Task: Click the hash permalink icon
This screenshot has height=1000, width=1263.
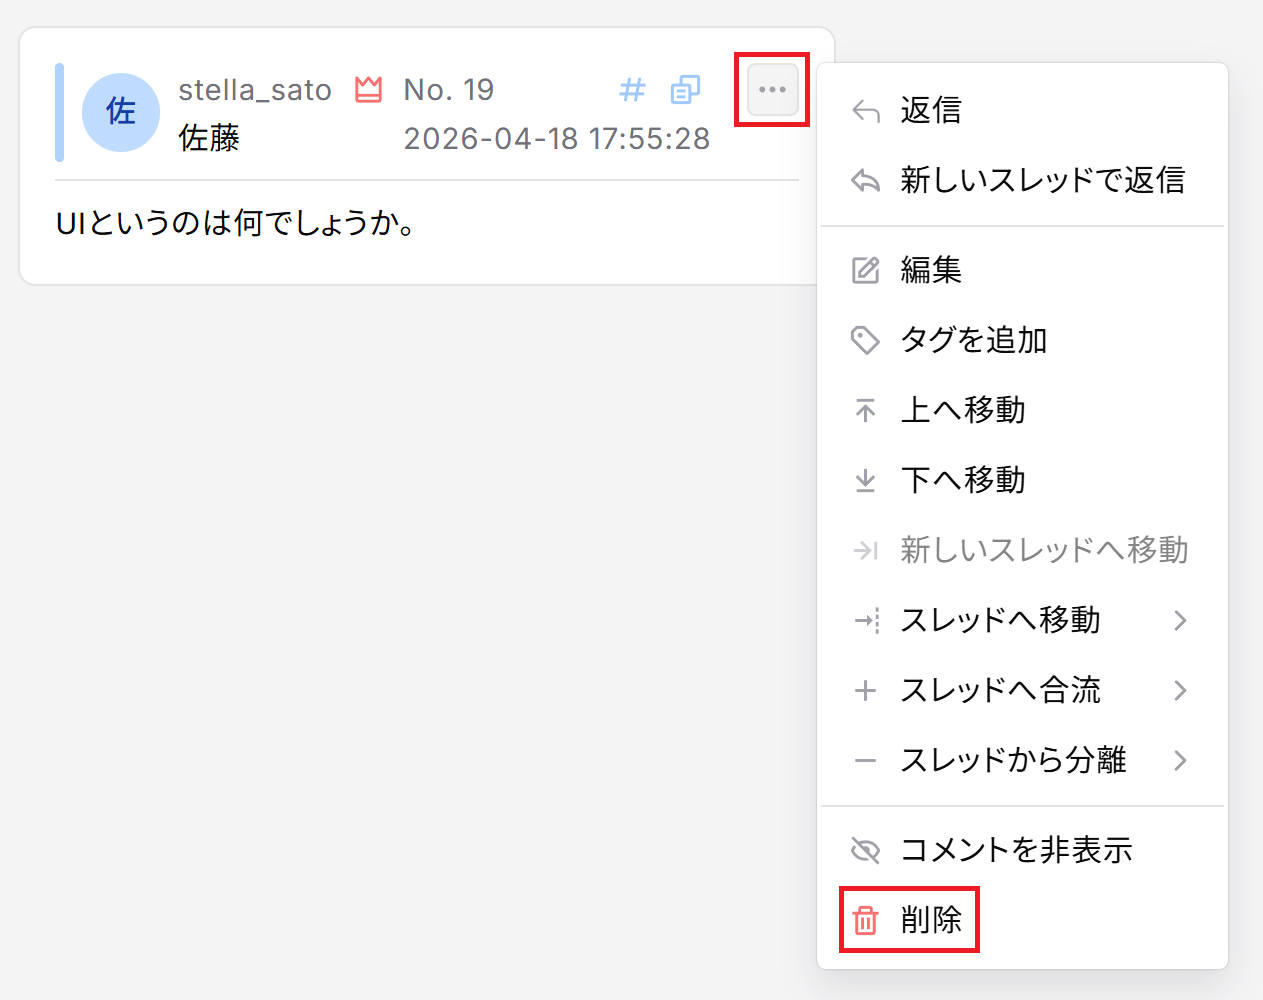Action: click(632, 90)
